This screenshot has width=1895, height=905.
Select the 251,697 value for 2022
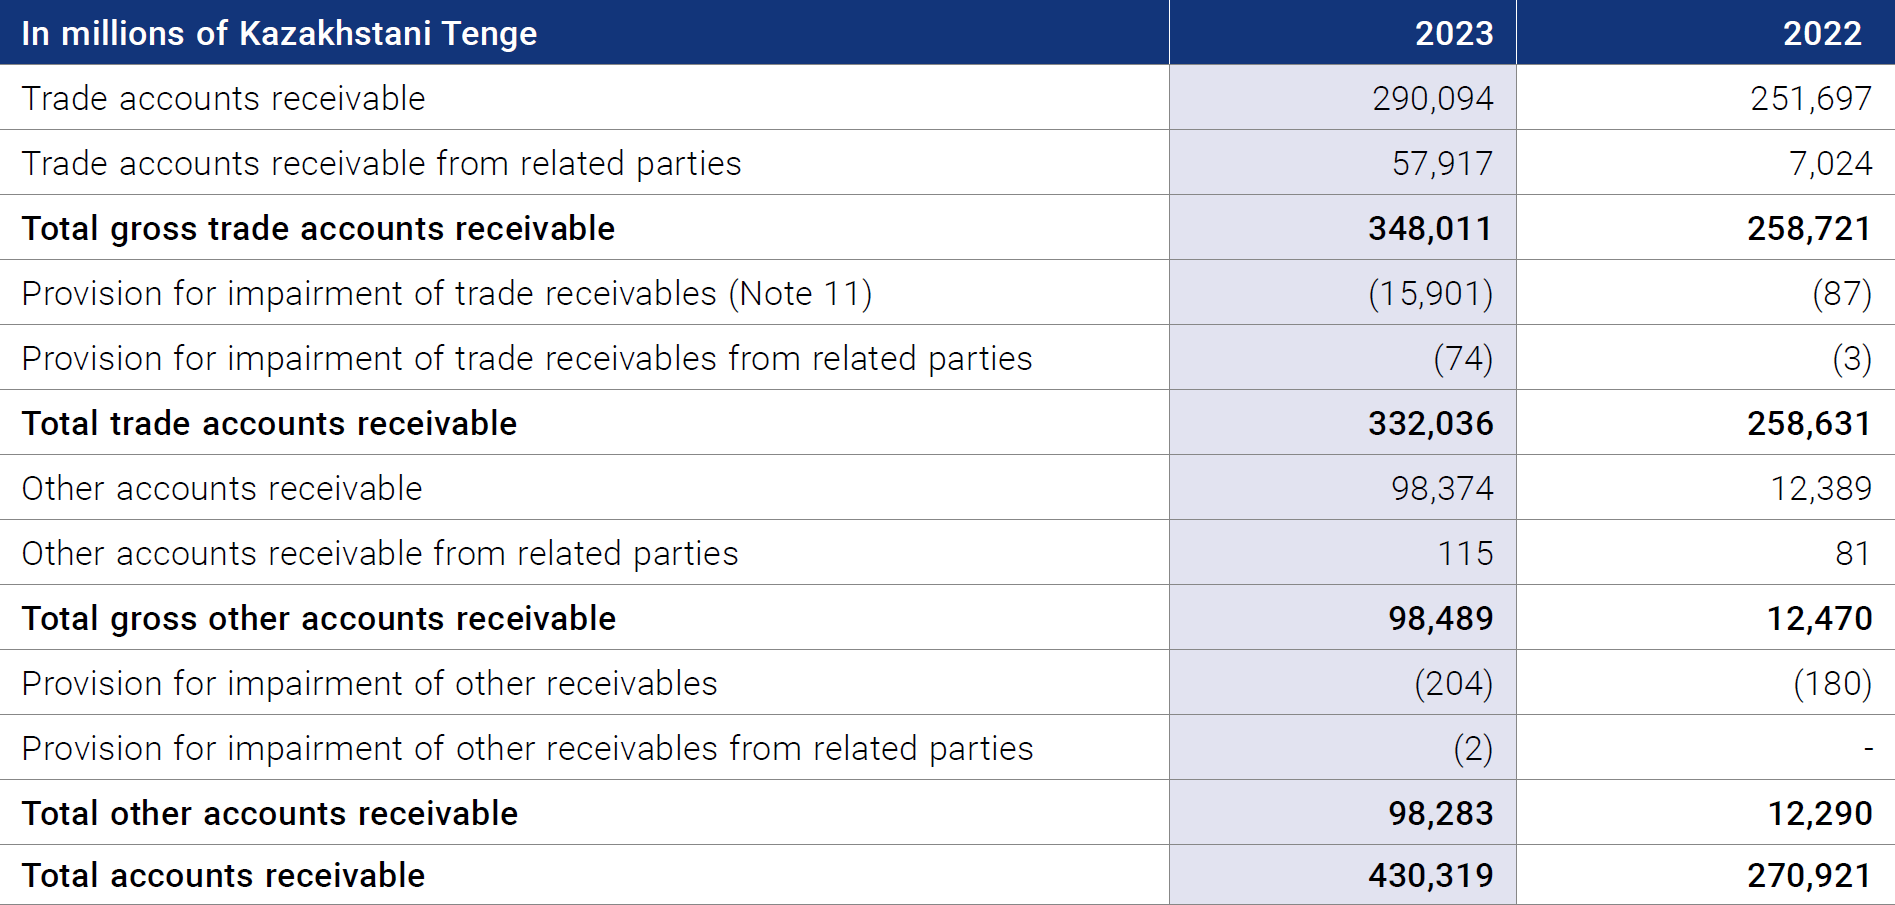(1811, 98)
